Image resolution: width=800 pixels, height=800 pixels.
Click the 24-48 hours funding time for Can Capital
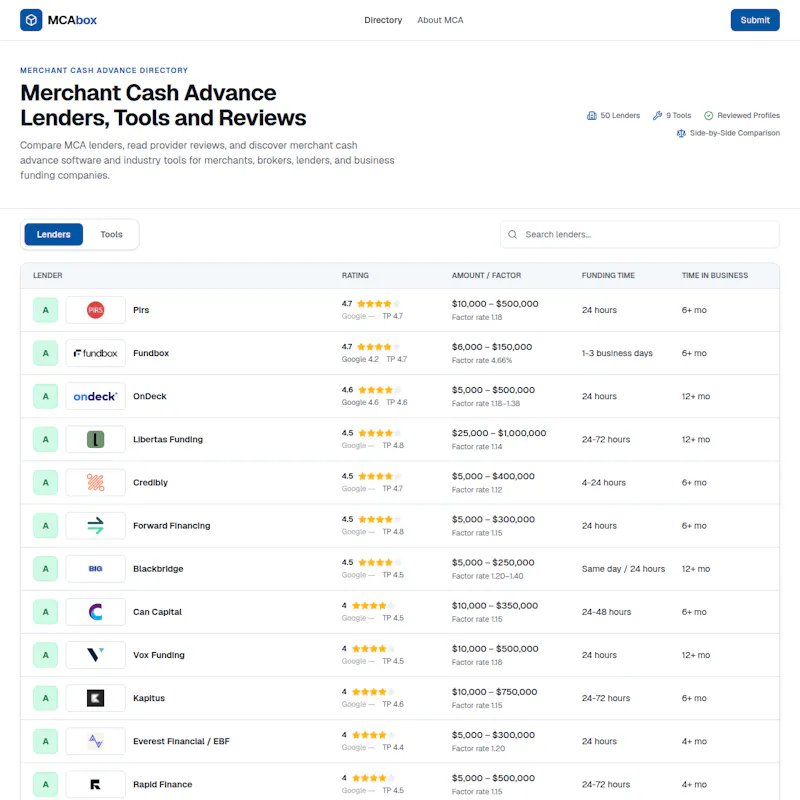point(606,612)
